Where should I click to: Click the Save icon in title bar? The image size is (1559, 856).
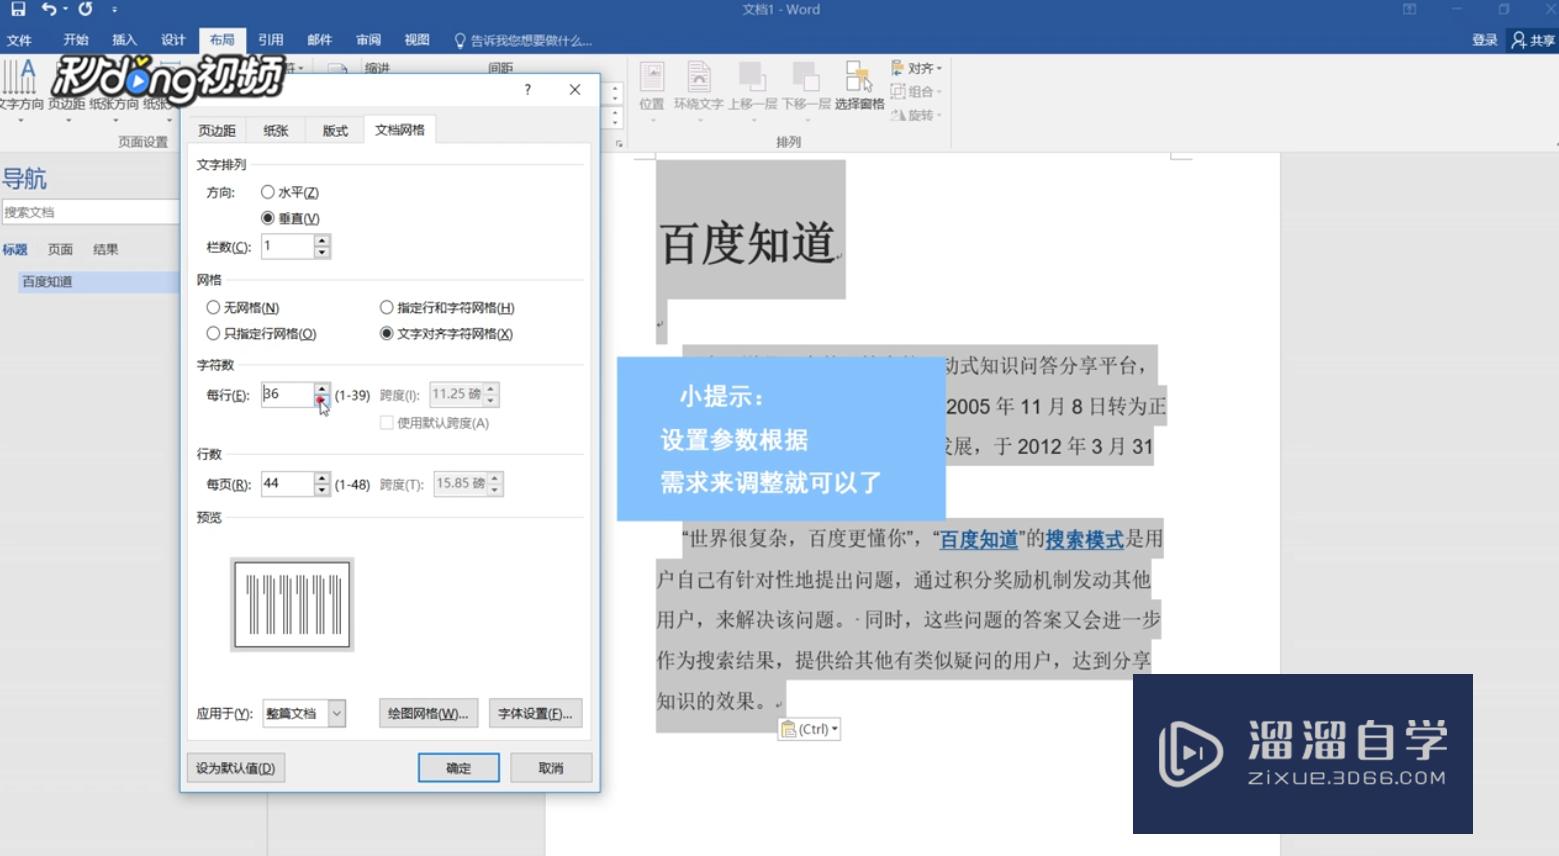coord(18,9)
